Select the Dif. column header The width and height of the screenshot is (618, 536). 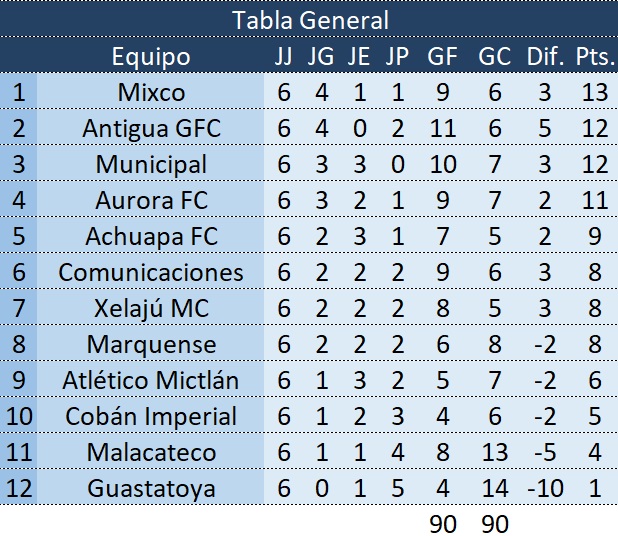click(x=546, y=56)
